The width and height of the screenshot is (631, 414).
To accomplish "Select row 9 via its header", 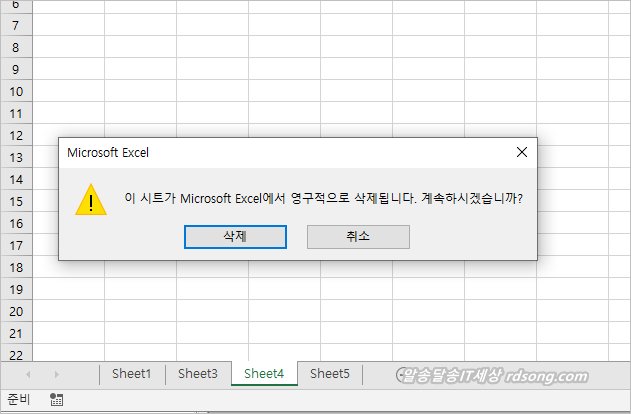I will tap(15, 69).
